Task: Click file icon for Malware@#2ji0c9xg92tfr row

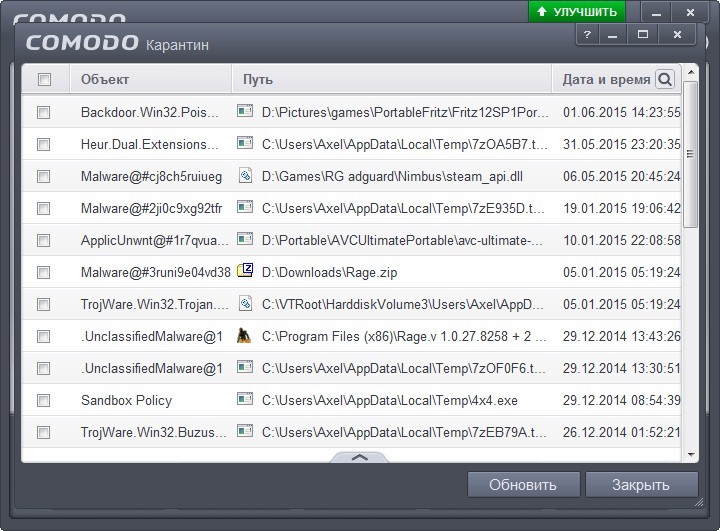Action: point(245,207)
